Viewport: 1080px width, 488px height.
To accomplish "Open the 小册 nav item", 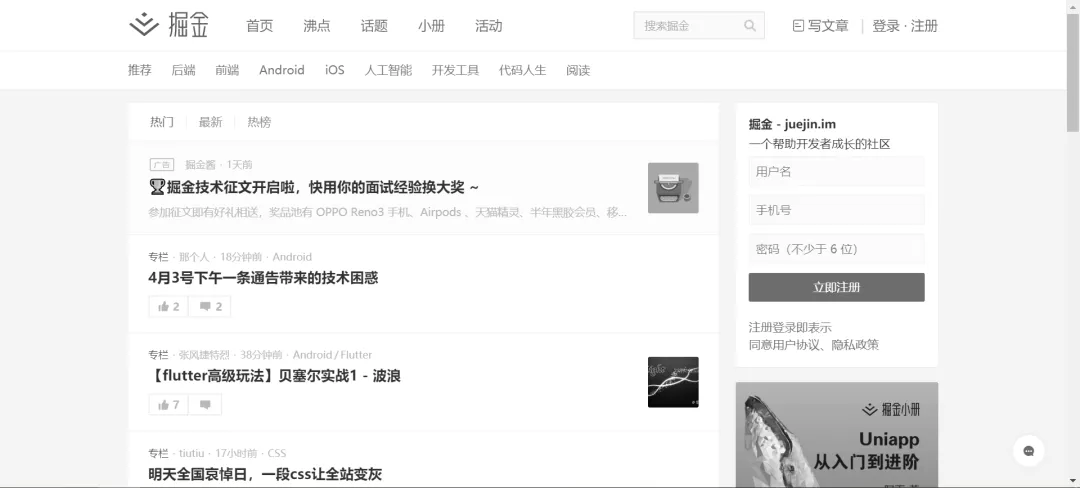I will pos(431,26).
